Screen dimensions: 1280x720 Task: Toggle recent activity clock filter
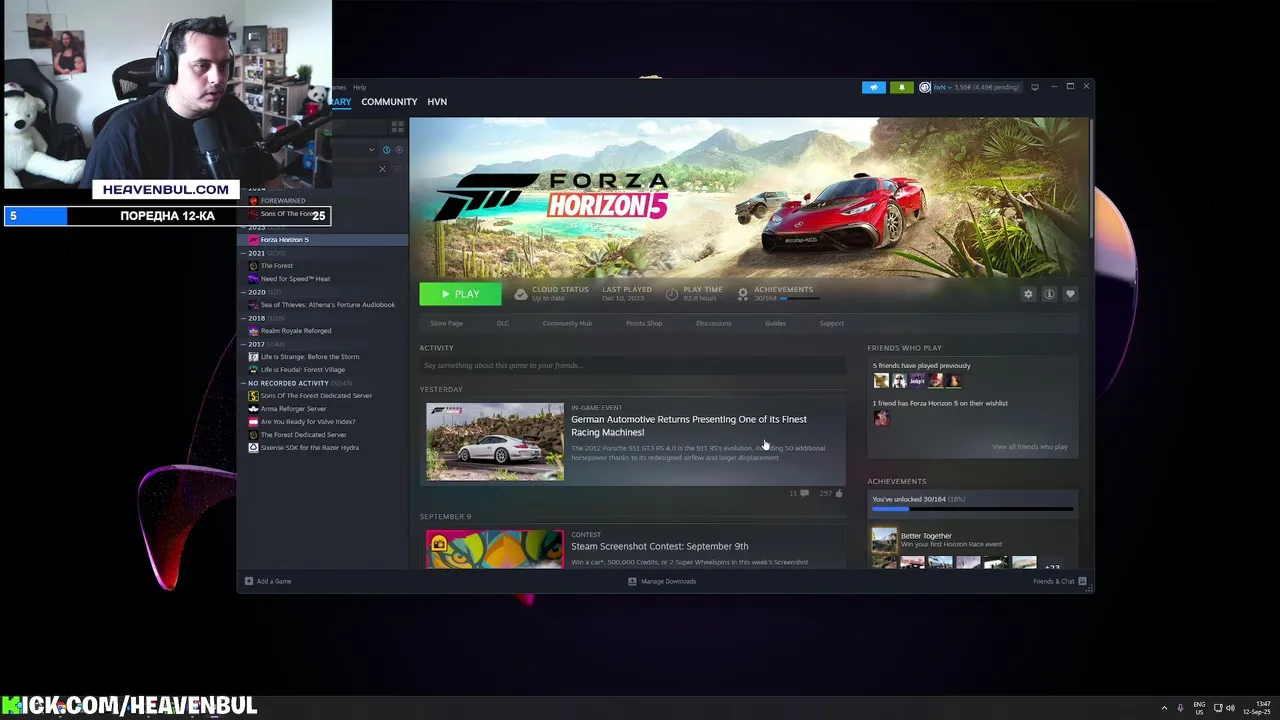386,150
